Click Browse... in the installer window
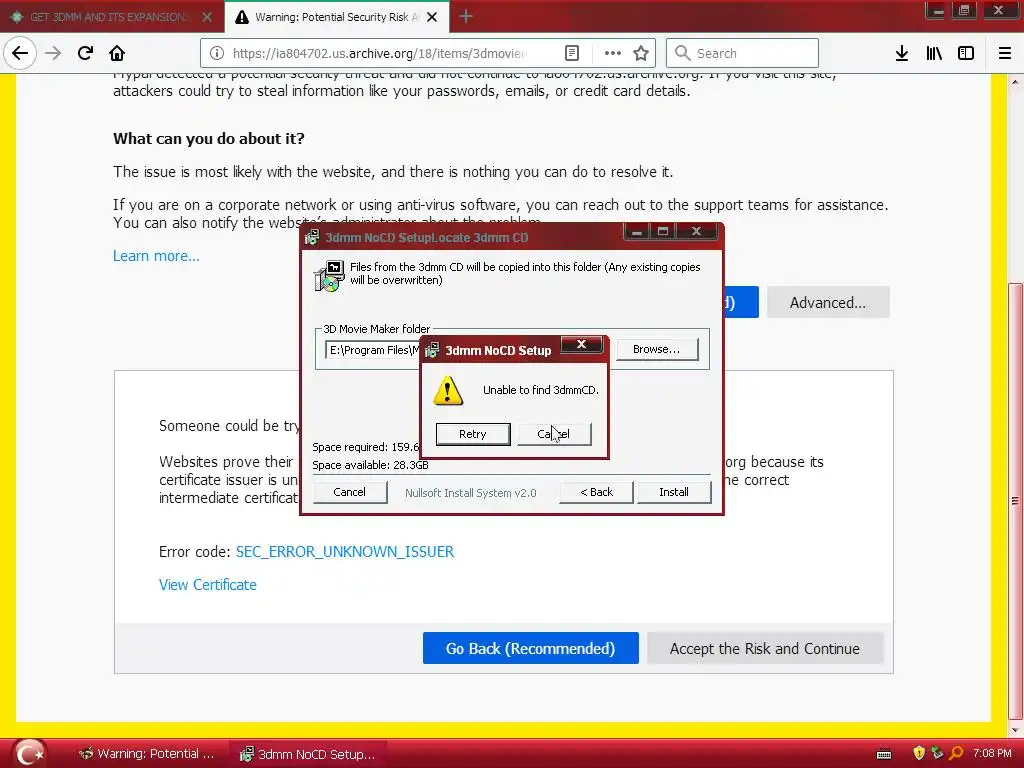1024x768 pixels. [656, 349]
